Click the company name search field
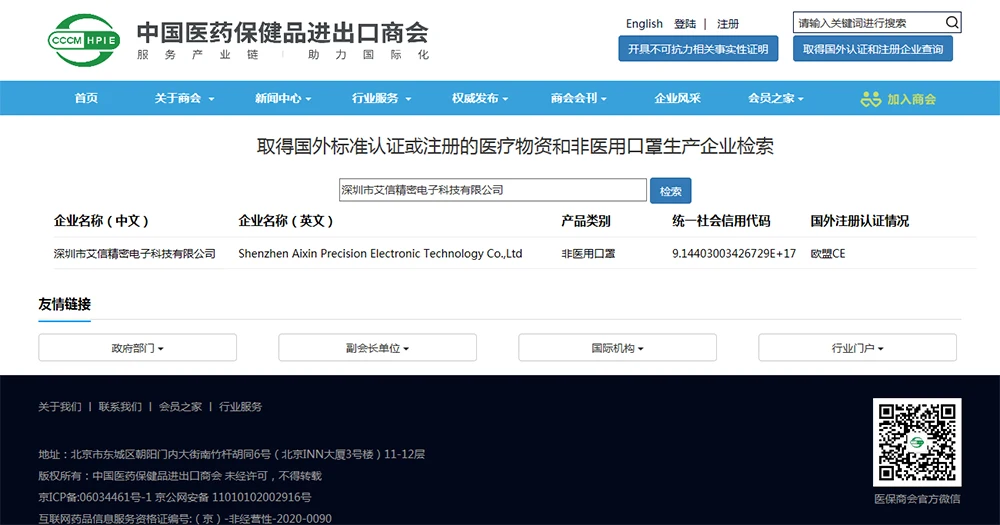The image size is (1000, 525). point(492,190)
